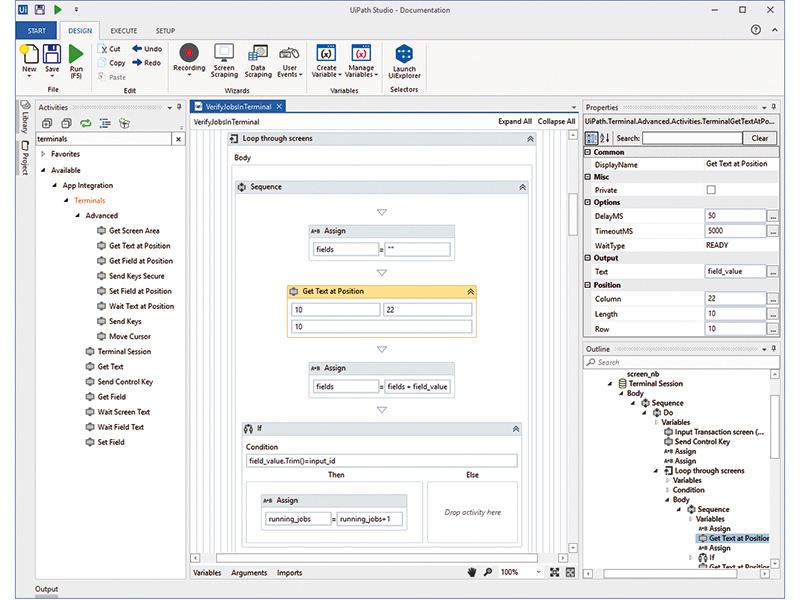
Task: Click the terminals search field
Action: coord(104,139)
